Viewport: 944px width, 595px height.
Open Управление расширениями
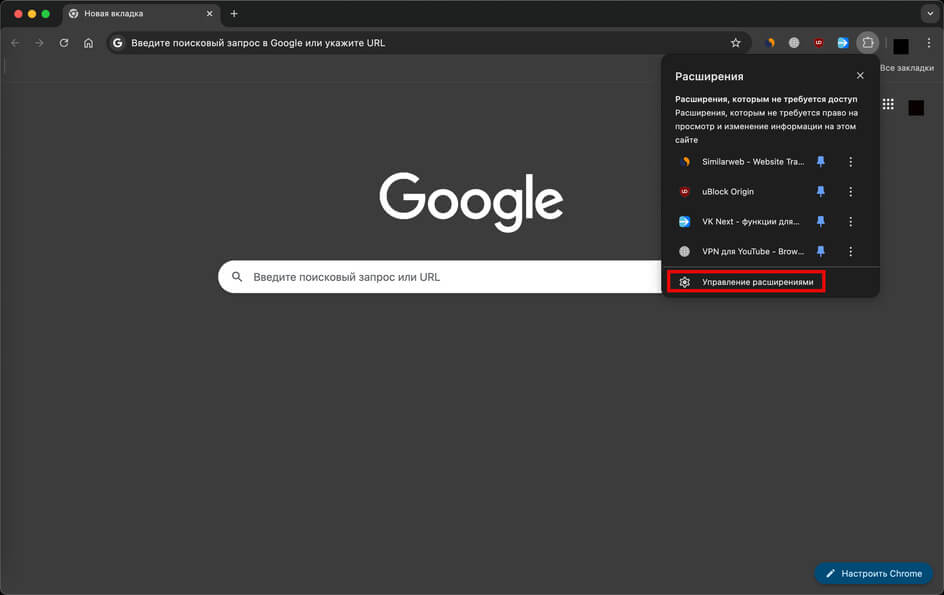(747, 282)
